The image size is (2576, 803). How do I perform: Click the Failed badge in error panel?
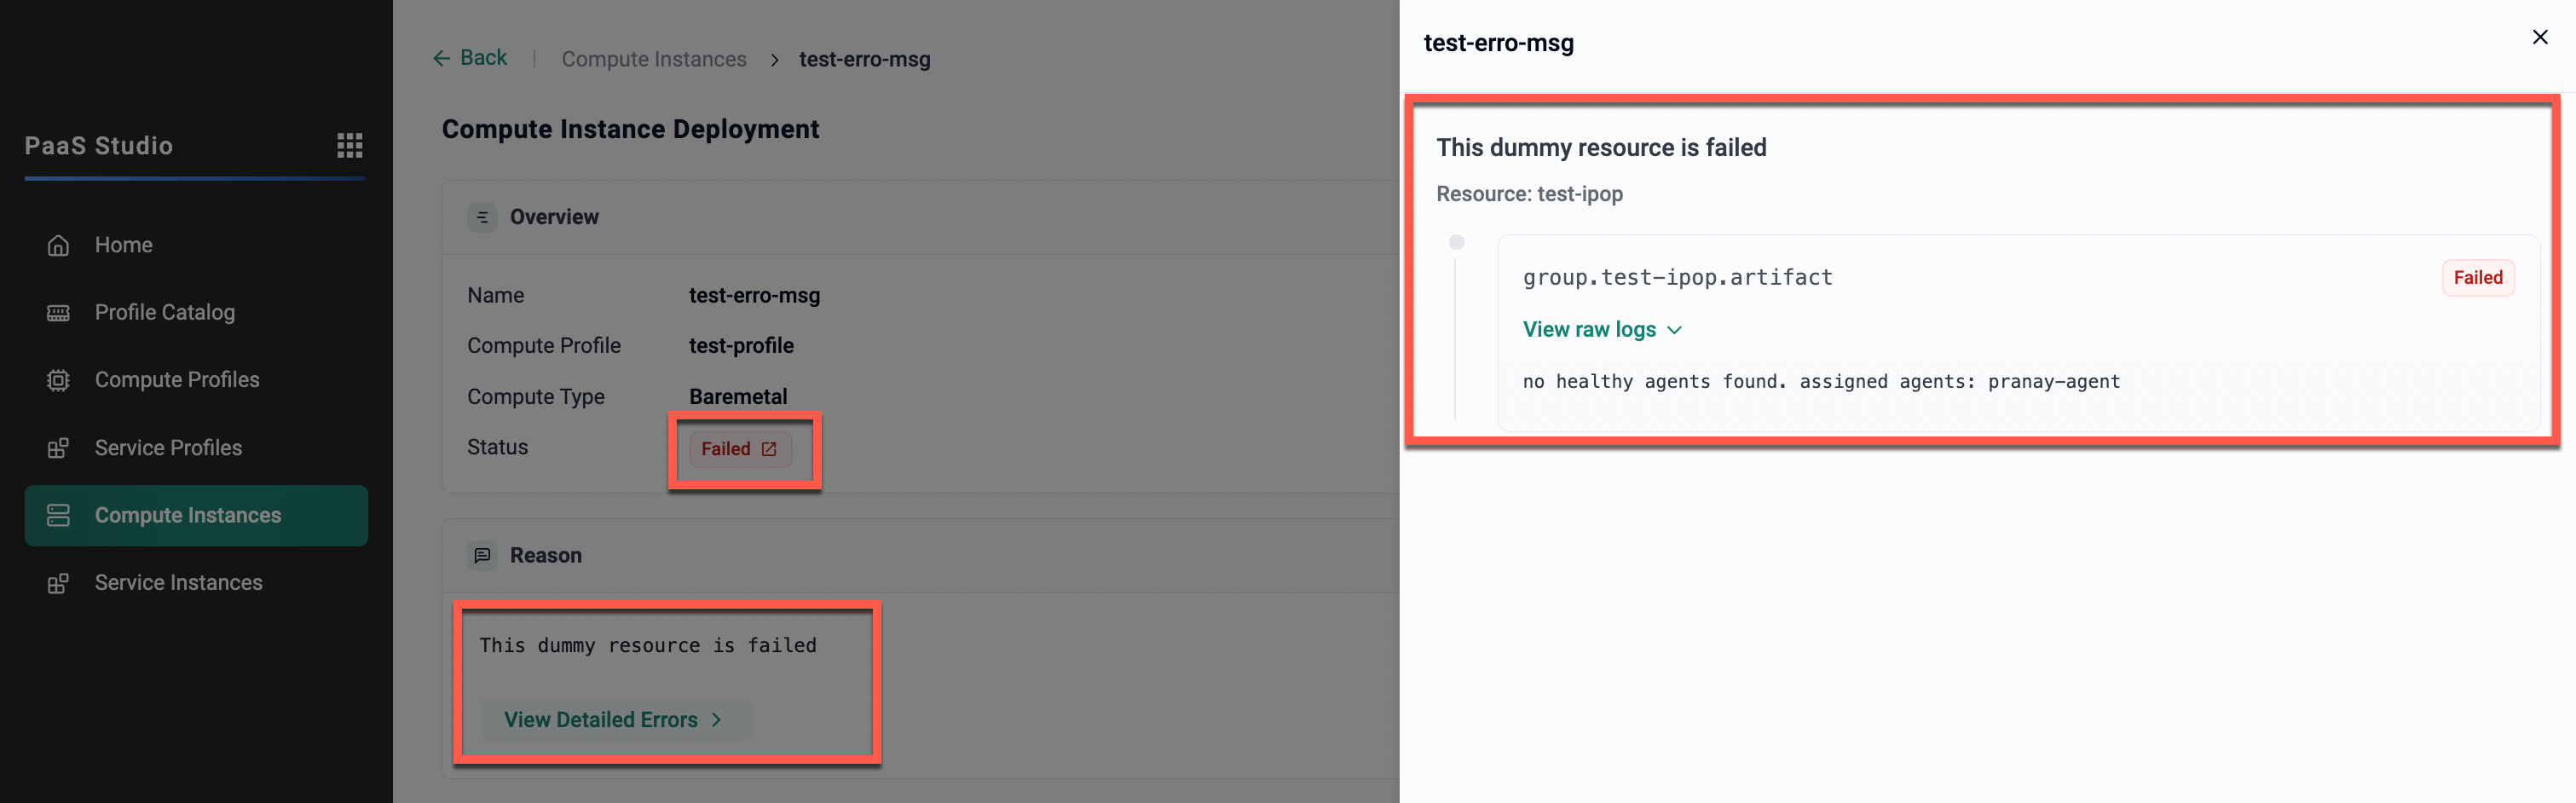coord(2477,278)
